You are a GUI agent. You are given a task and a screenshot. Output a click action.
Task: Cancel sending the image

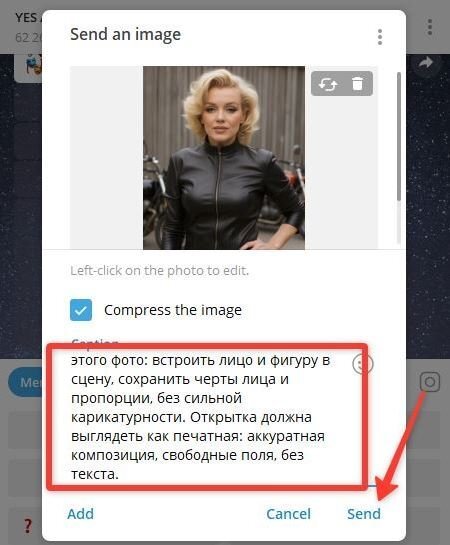pyautogui.click(x=288, y=514)
